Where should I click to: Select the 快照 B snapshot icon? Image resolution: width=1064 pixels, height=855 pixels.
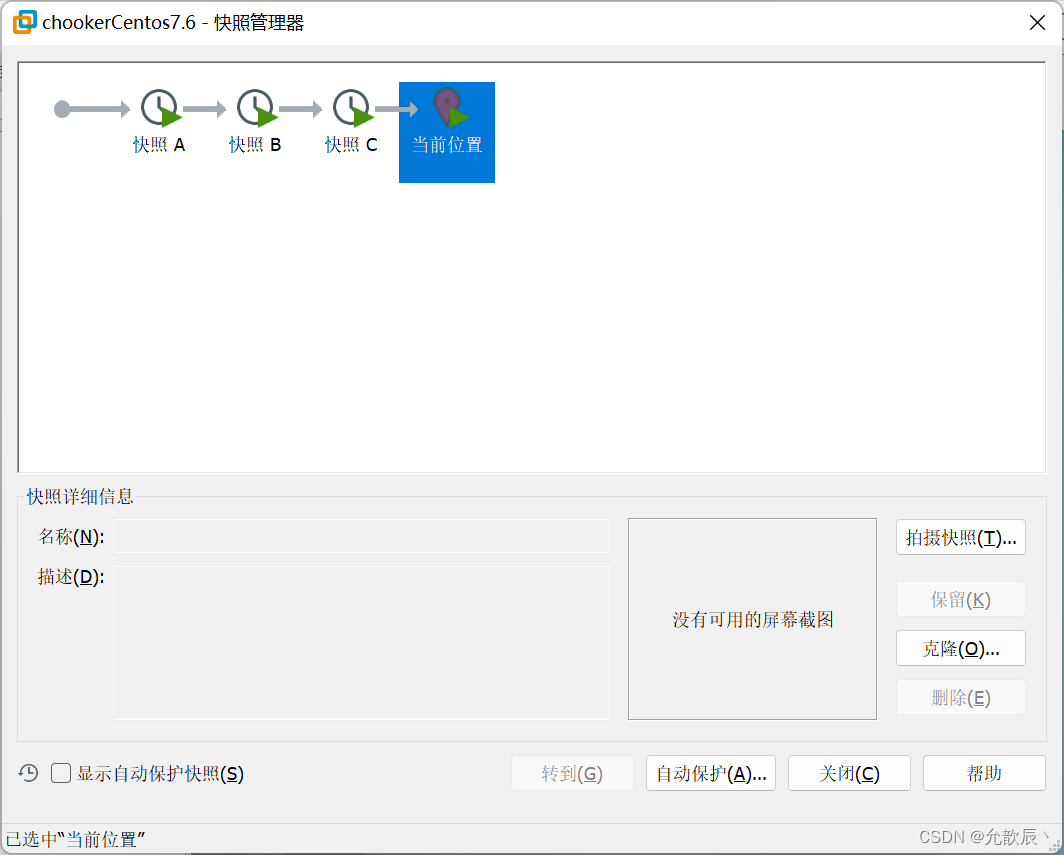pyautogui.click(x=257, y=109)
